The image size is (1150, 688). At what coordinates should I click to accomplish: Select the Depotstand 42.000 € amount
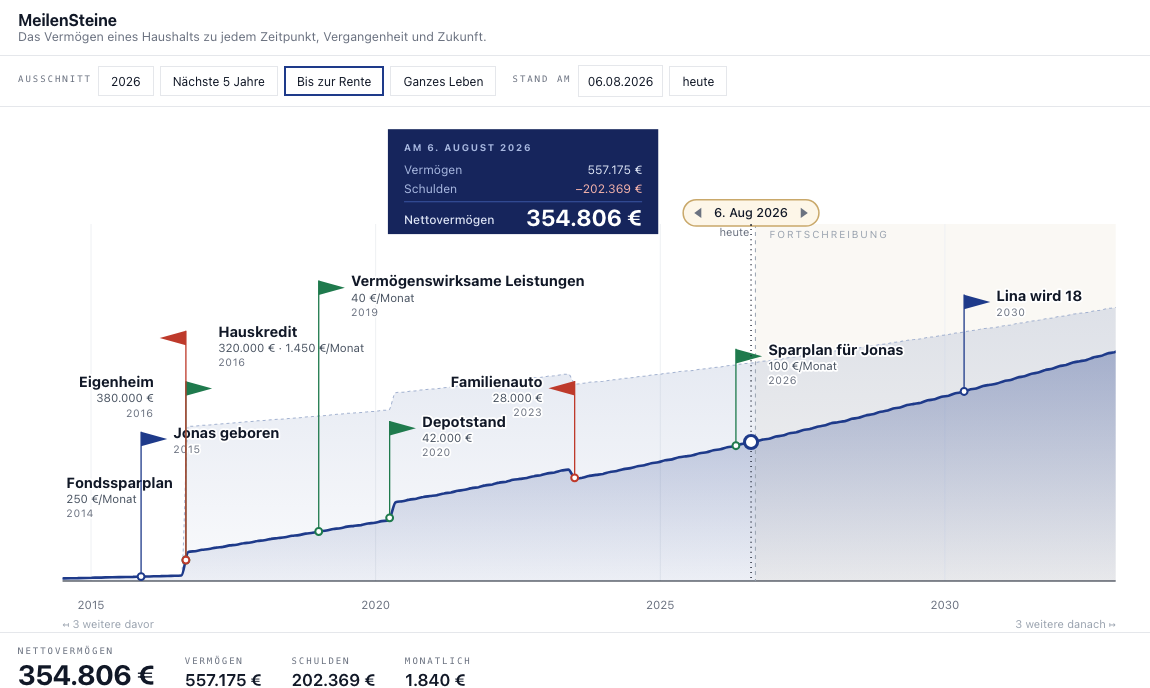tap(447, 438)
